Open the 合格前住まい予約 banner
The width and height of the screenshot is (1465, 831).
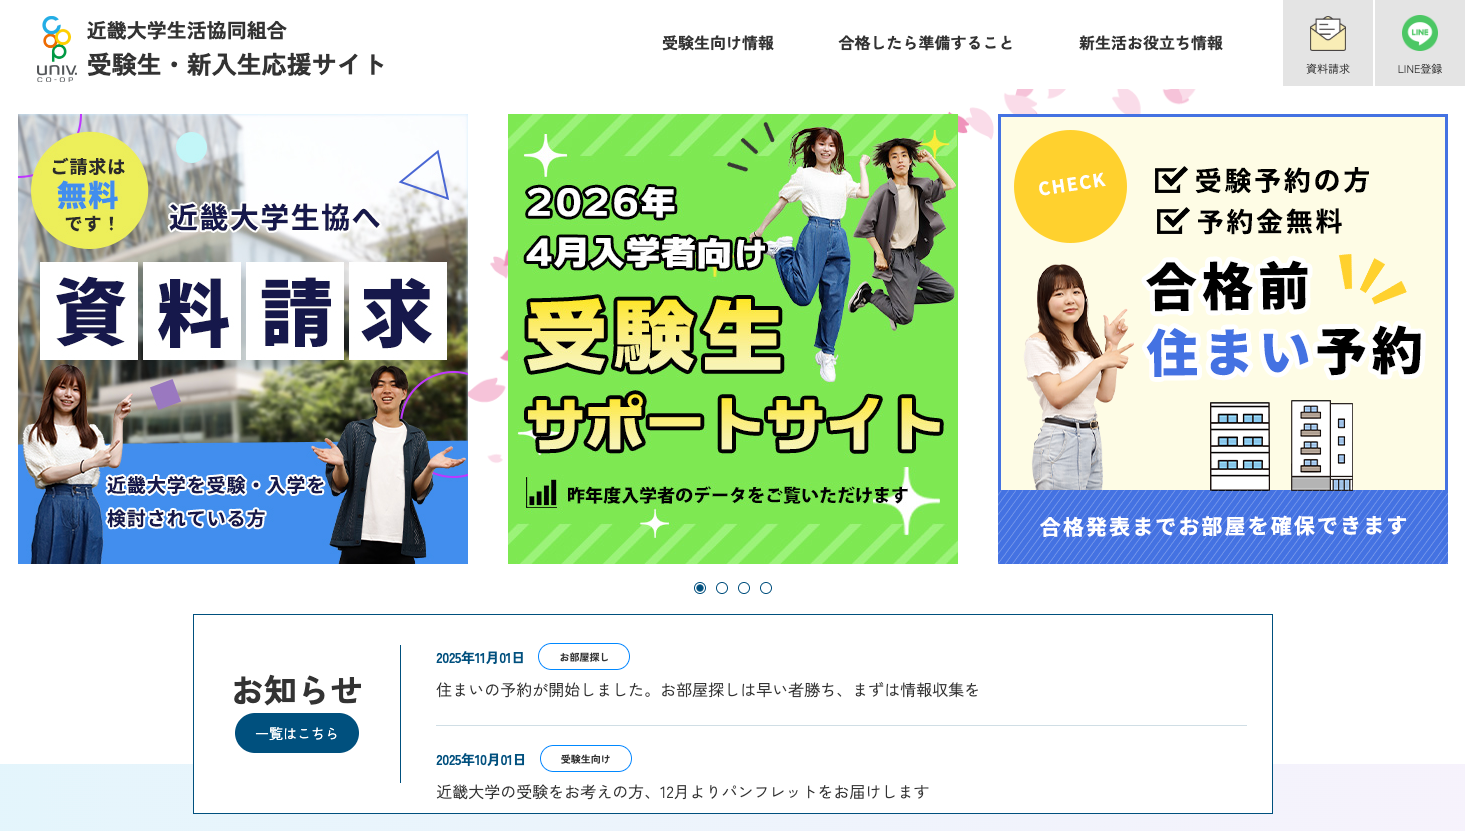tap(1223, 339)
